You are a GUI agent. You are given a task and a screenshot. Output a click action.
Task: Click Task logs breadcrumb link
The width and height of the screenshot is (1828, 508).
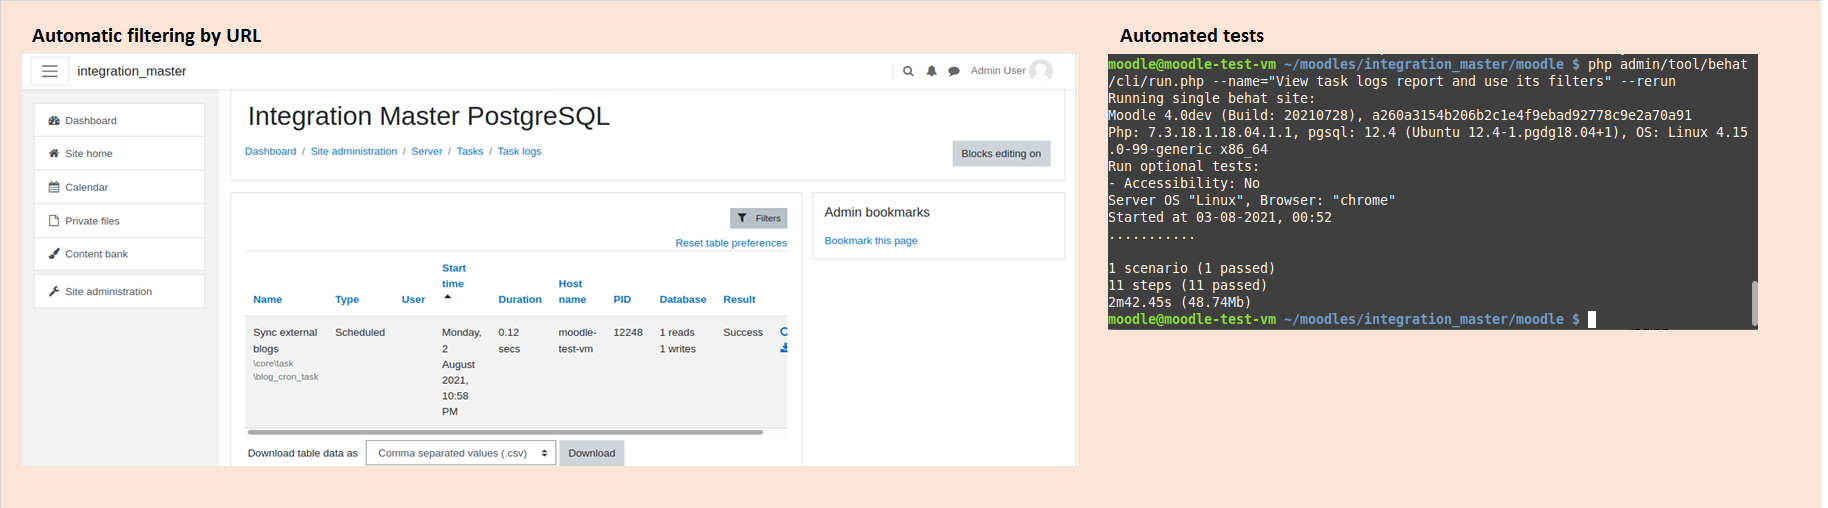(x=519, y=151)
